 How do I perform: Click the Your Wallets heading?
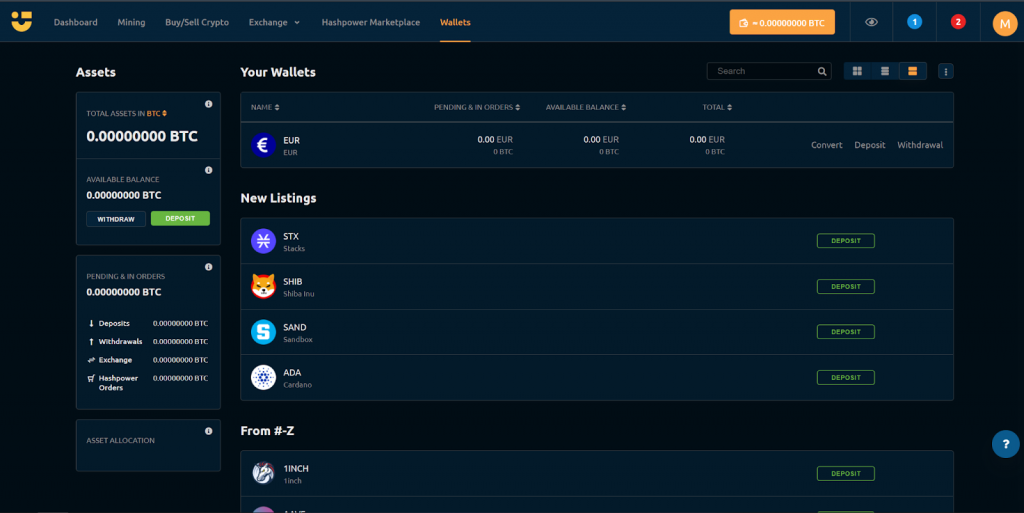[278, 72]
